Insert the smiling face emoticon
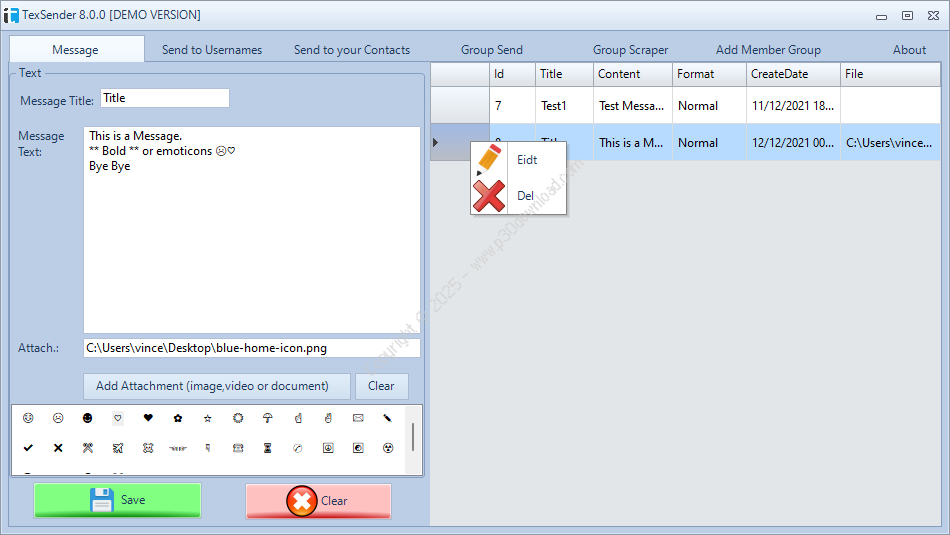Viewport: 950px width, 535px height. click(28, 418)
